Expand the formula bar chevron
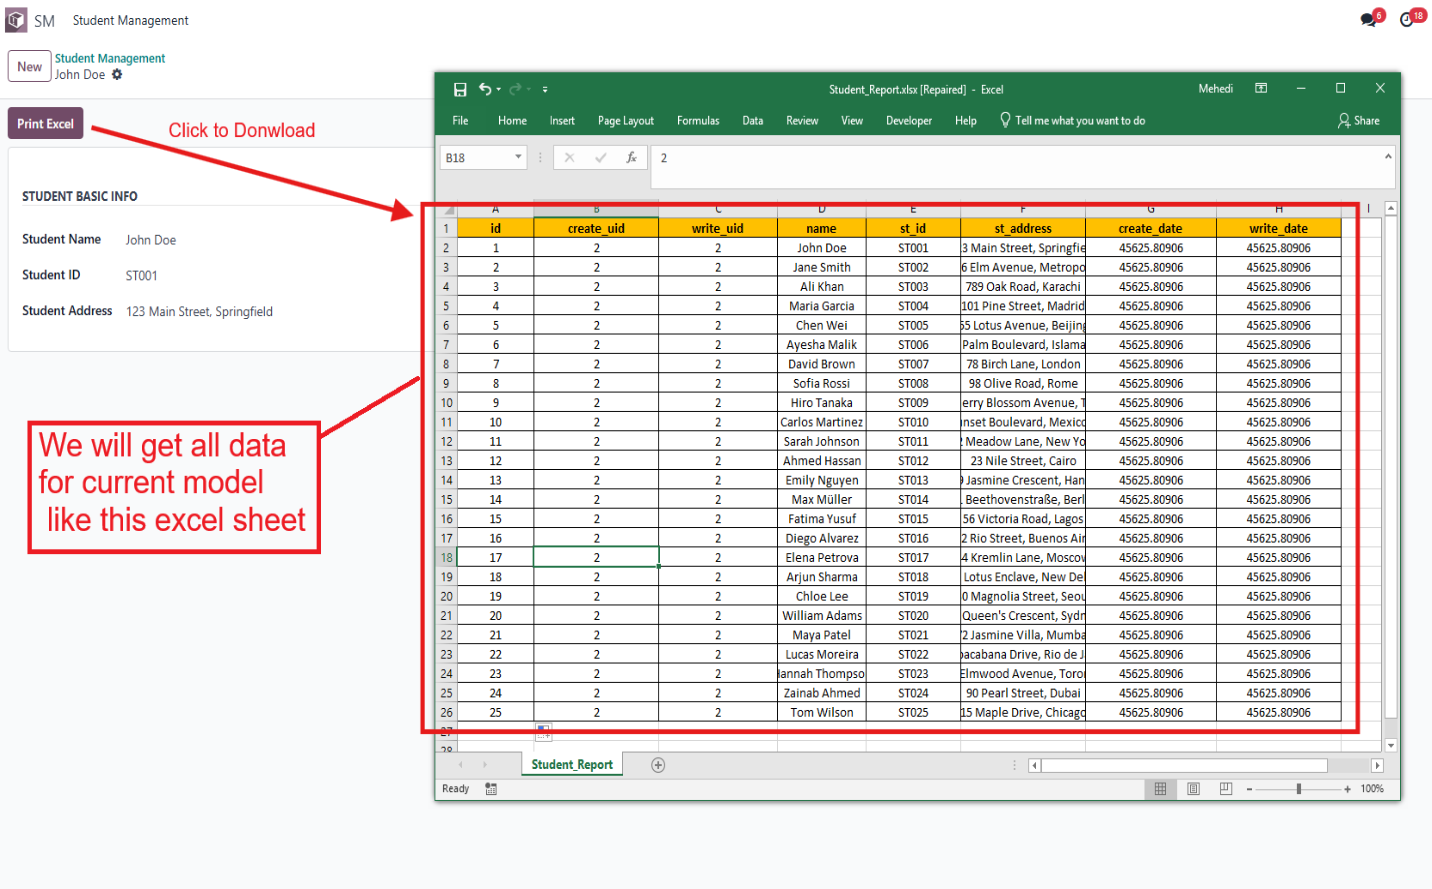The image size is (1432, 889). click(x=1388, y=156)
